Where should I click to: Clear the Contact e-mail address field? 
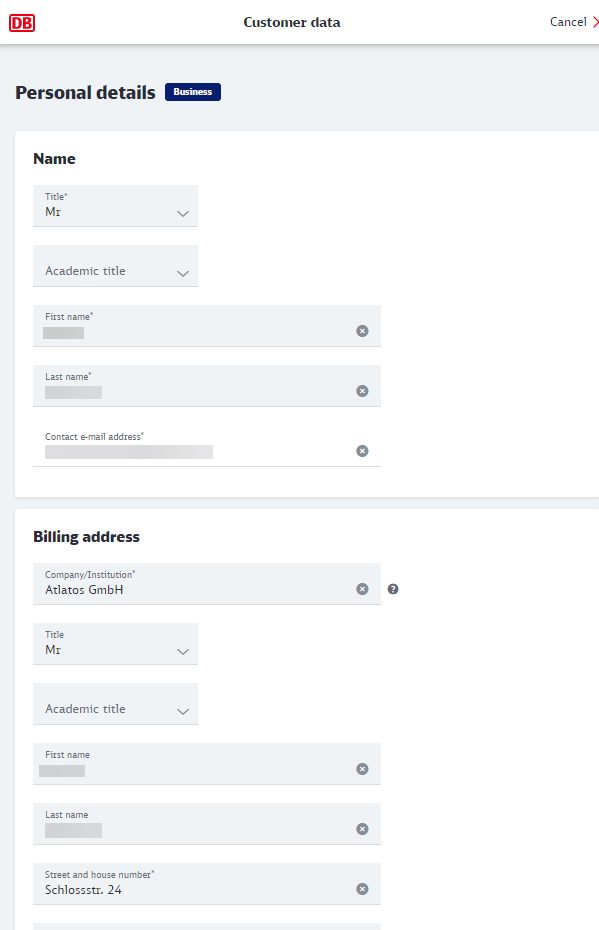362,451
